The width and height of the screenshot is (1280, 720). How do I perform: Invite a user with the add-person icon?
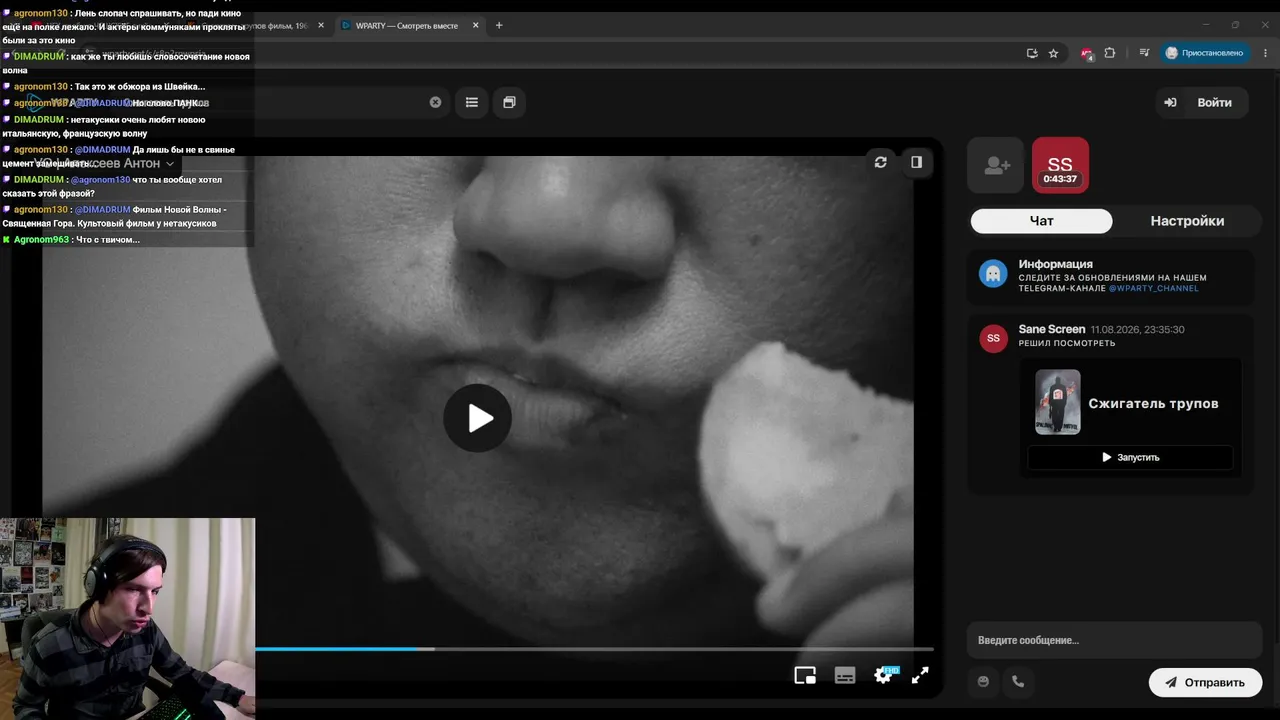pyautogui.click(x=996, y=165)
